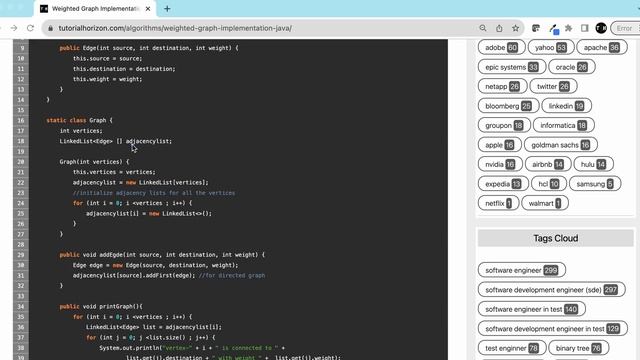
Task: Open the apple company tag
Action: coord(500,144)
